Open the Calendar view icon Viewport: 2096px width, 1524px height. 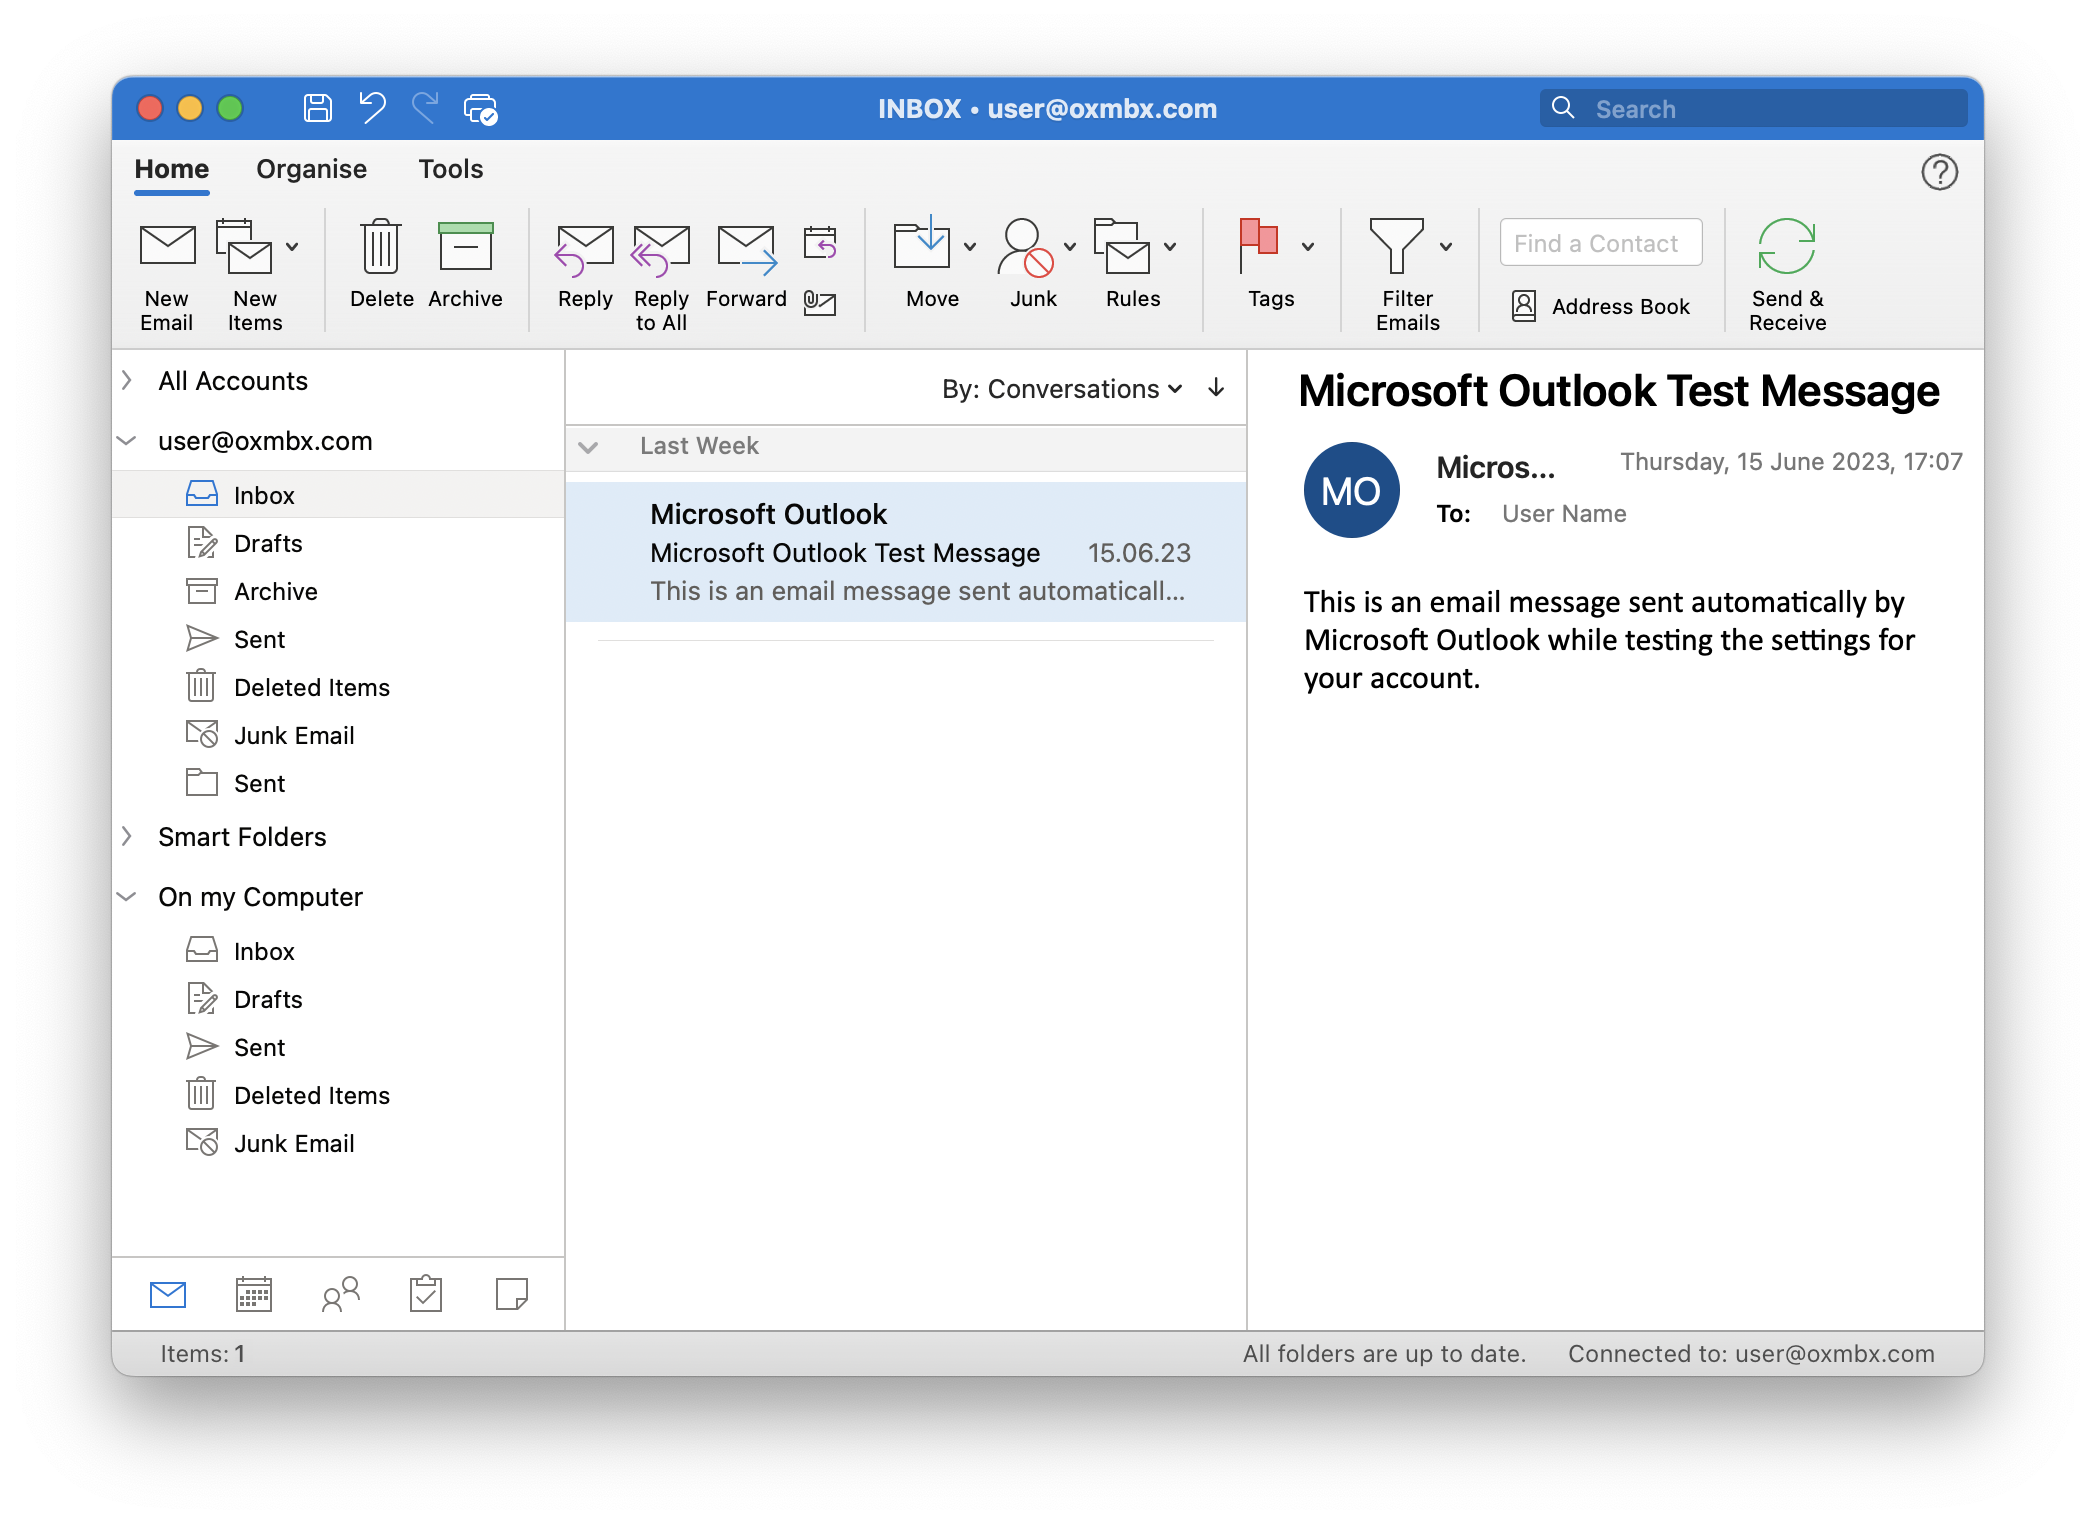254,1294
